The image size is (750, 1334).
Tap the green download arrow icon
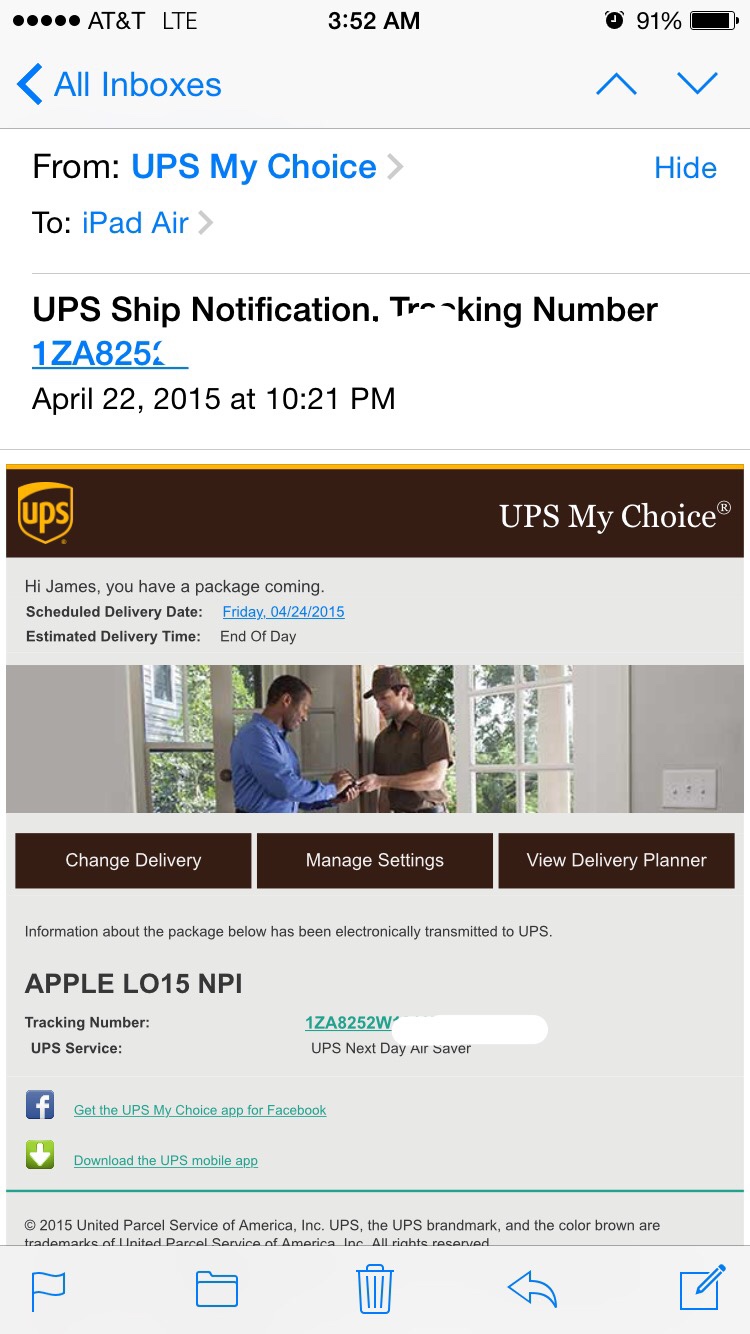pyautogui.click(x=40, y=1155)
